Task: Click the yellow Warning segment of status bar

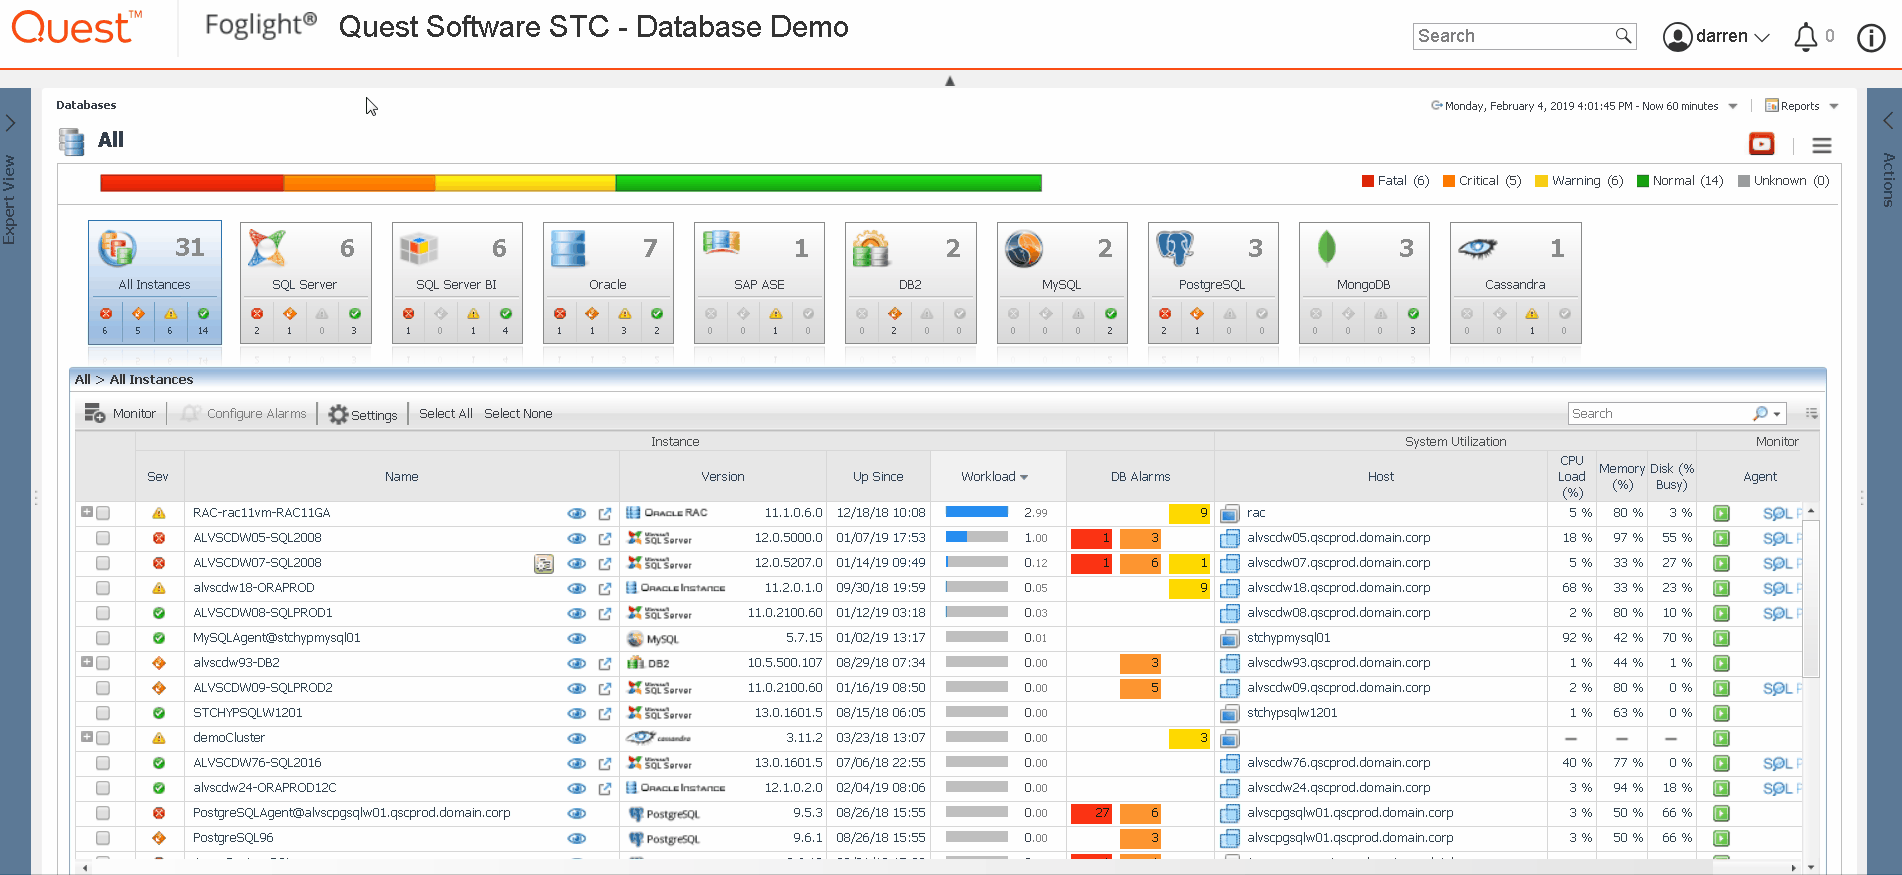Action: [525, 183]
